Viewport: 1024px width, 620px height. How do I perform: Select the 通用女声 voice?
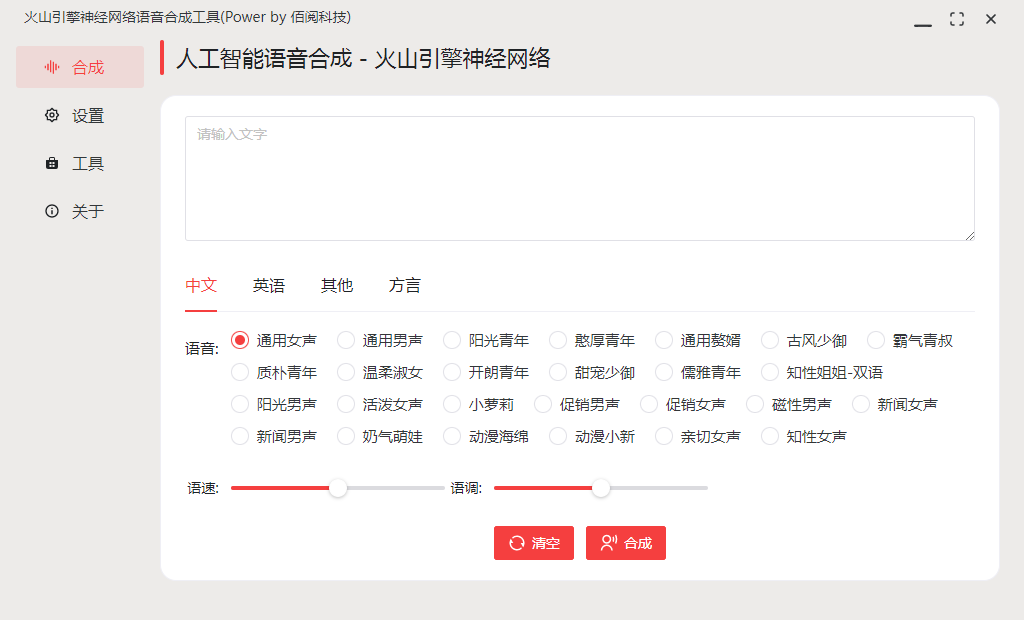pos(240,340)
